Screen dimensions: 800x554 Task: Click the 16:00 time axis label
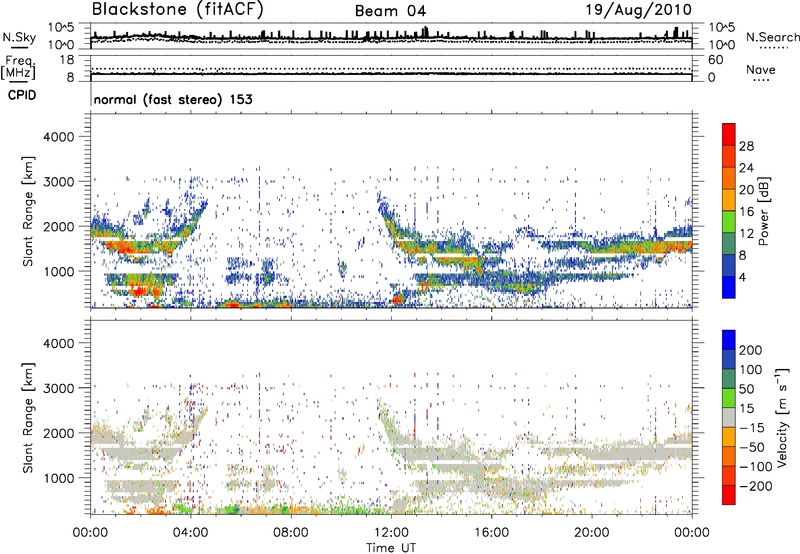click(x=491, y=533)
